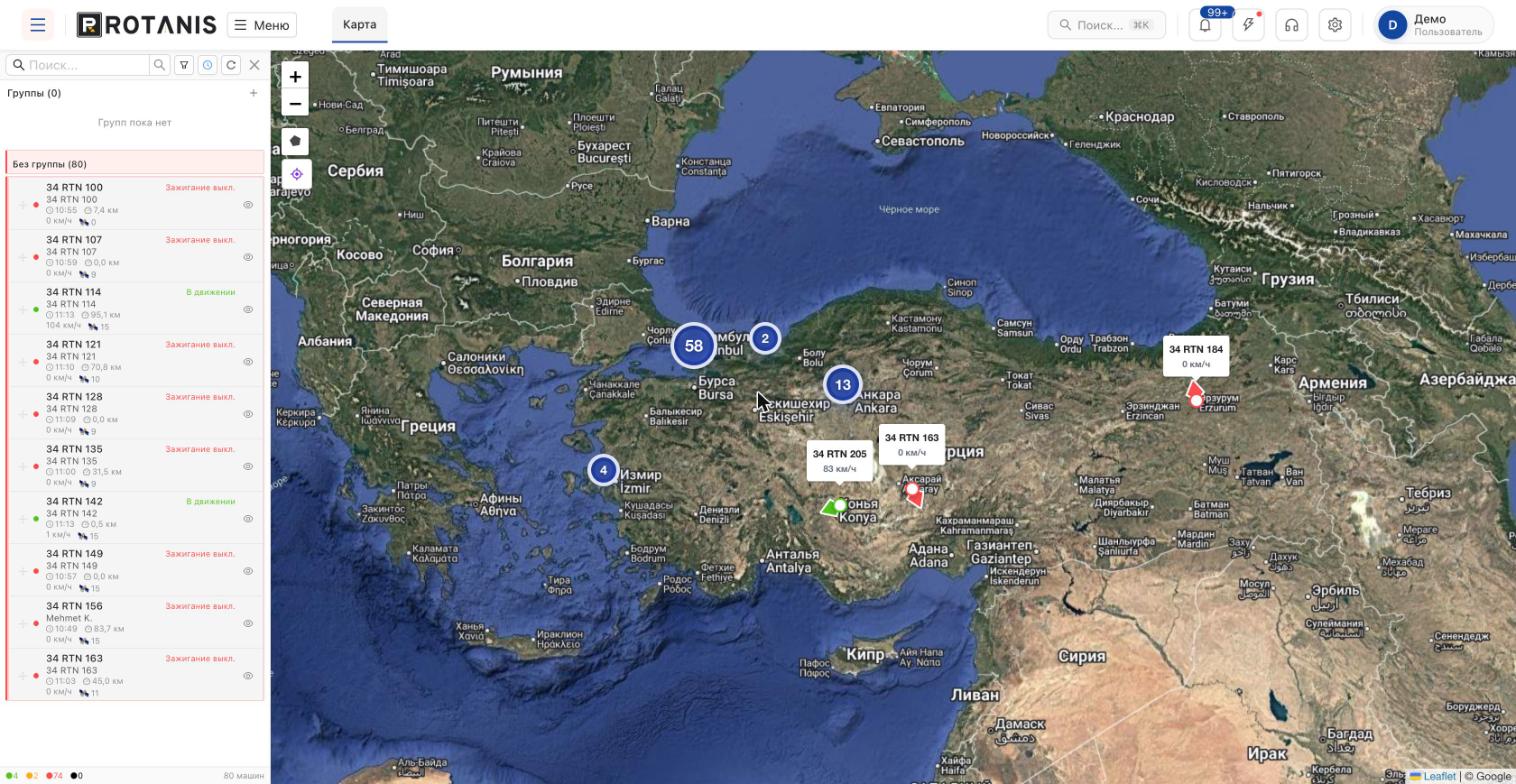
Task: Close the vehicle list panel
Action: (254, 65)
